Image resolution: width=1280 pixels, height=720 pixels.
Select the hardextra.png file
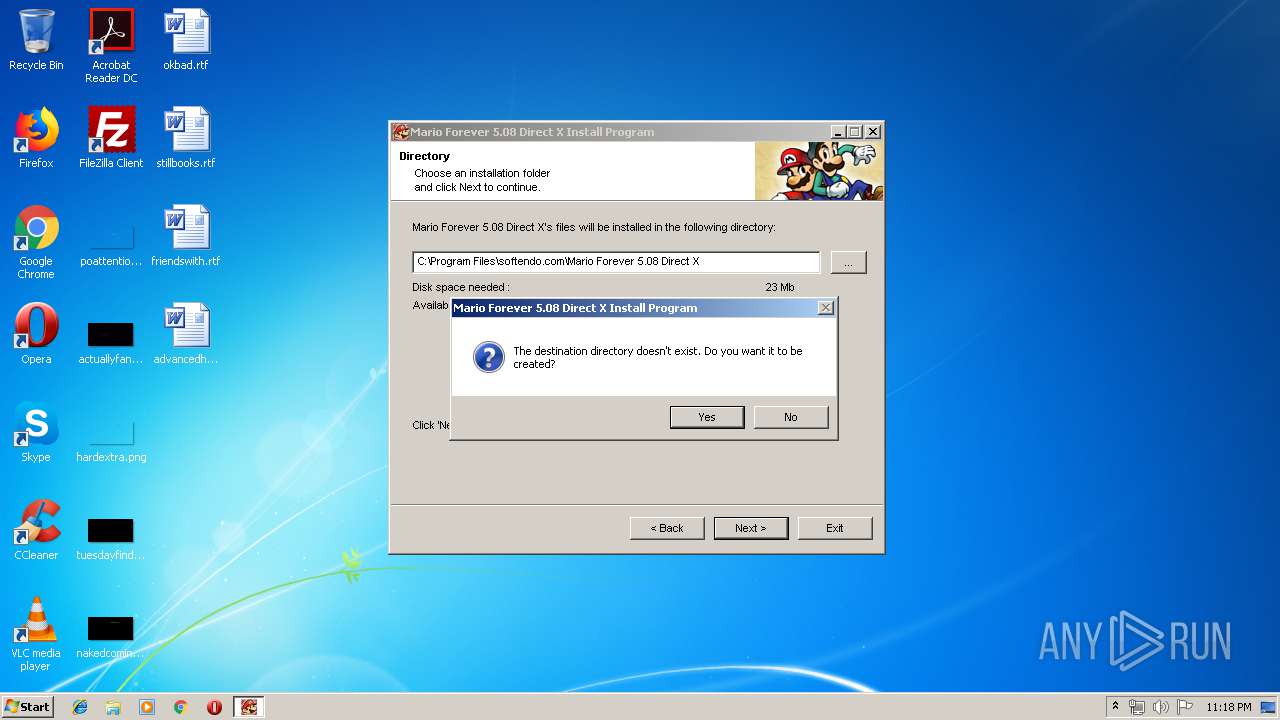click(x=111, y=440)
